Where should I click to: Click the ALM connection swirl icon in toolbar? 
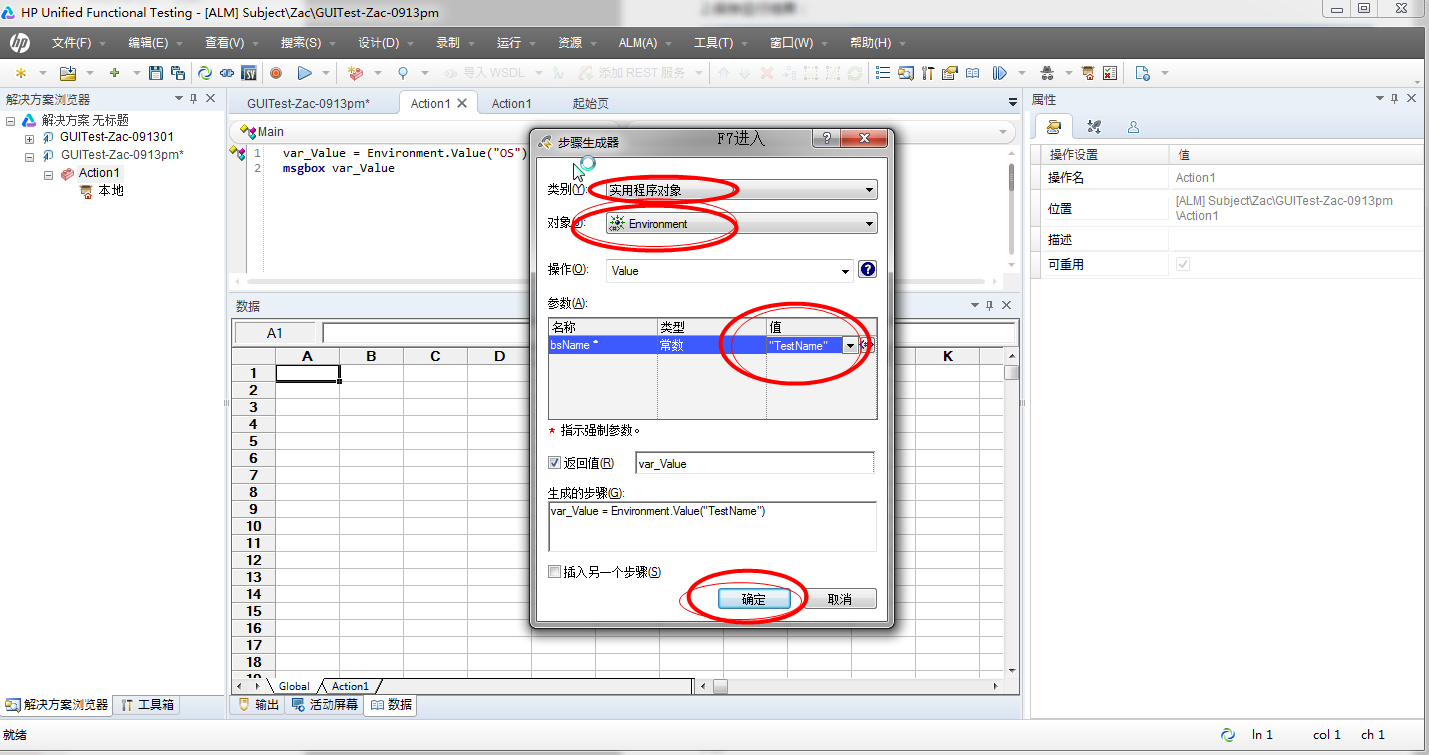205,73
